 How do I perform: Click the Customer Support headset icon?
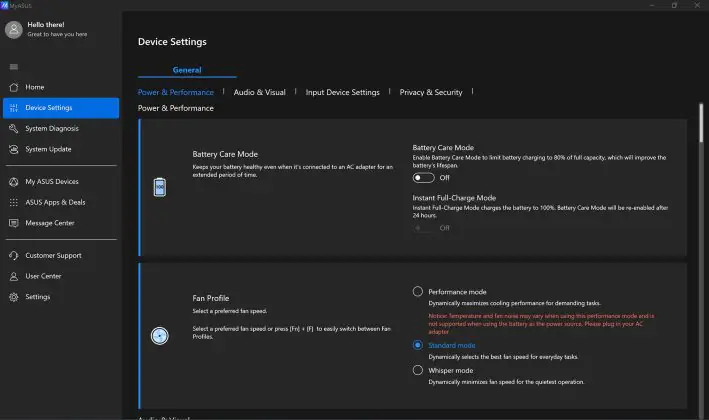point(14,255)
